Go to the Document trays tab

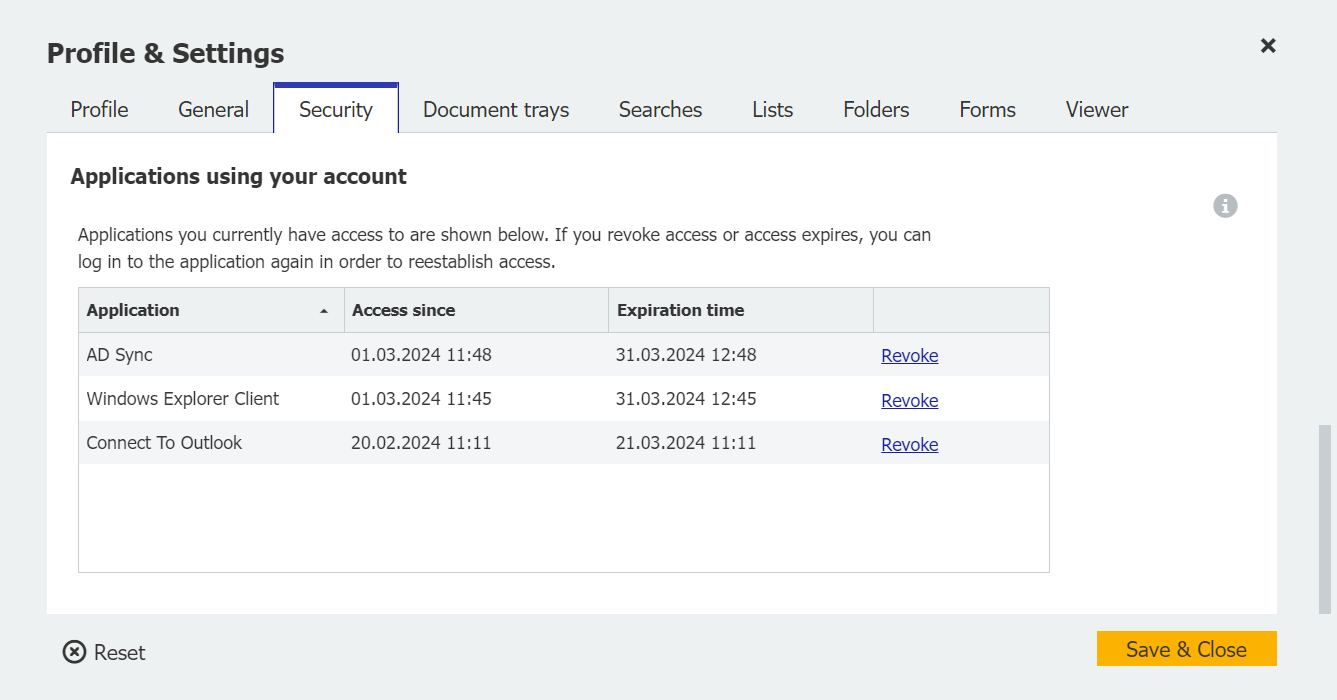click(x=496, y=110)
